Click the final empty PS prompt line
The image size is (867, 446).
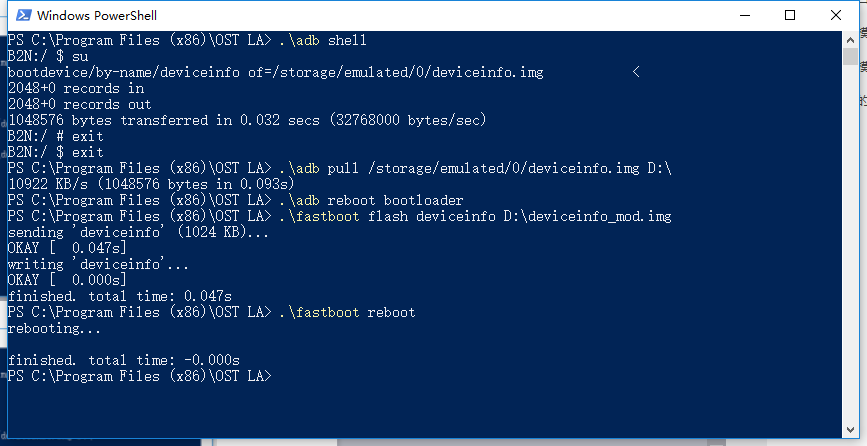tap(140, 376)
